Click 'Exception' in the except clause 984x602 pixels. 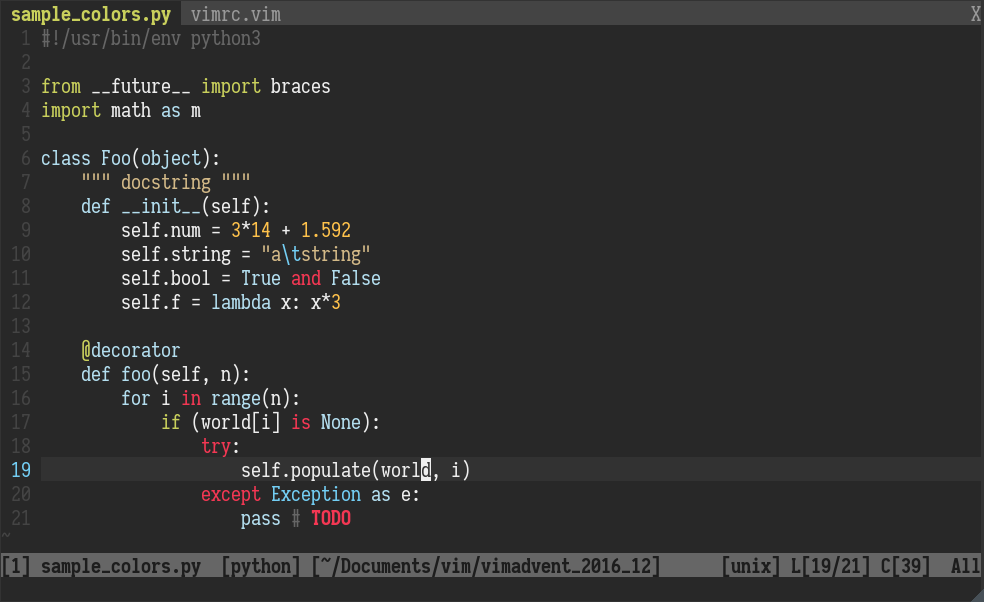(316, 494)
